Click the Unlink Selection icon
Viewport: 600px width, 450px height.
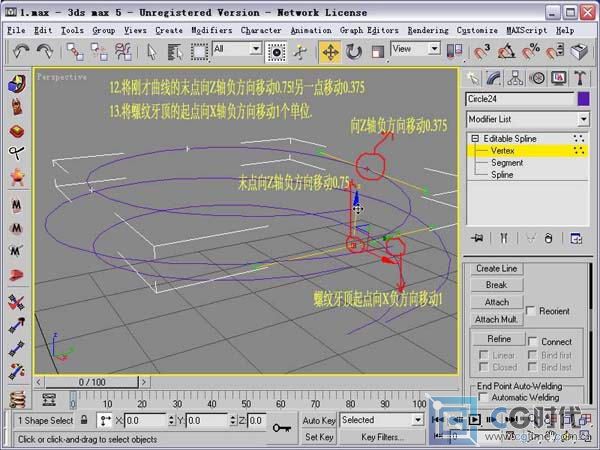(99, 52)
